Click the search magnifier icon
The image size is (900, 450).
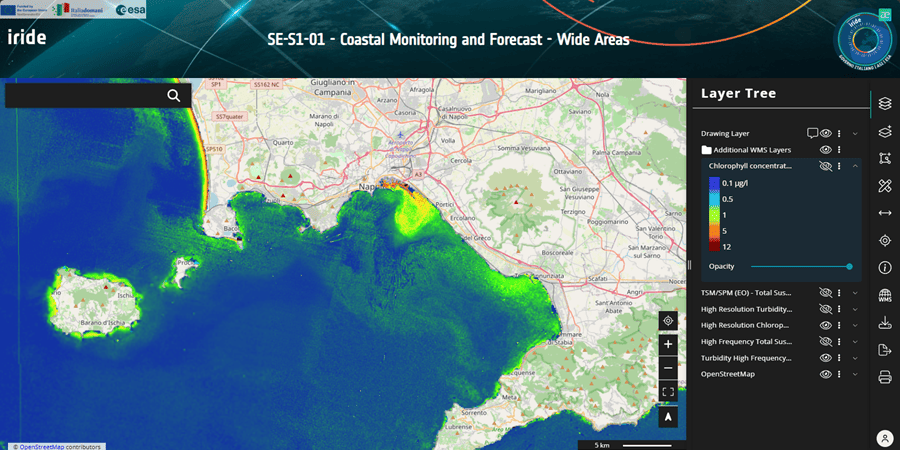pos(174,95)
